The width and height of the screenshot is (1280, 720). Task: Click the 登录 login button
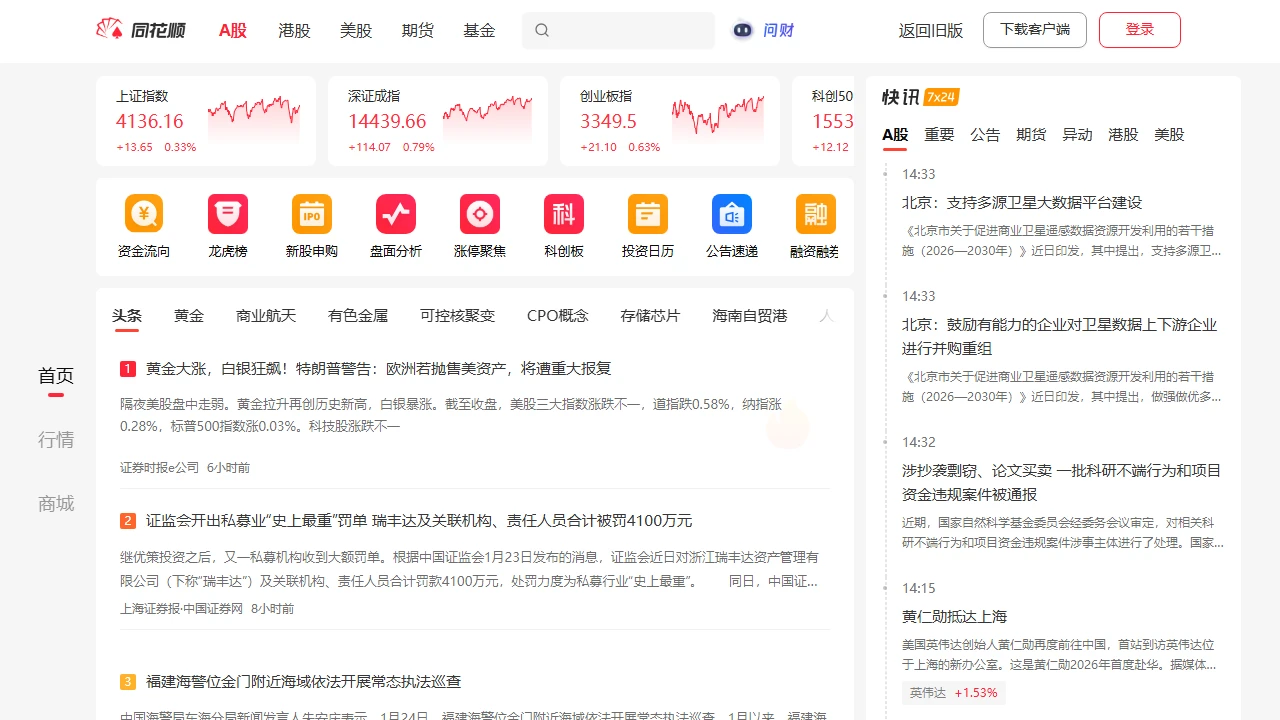[1139, 30]
